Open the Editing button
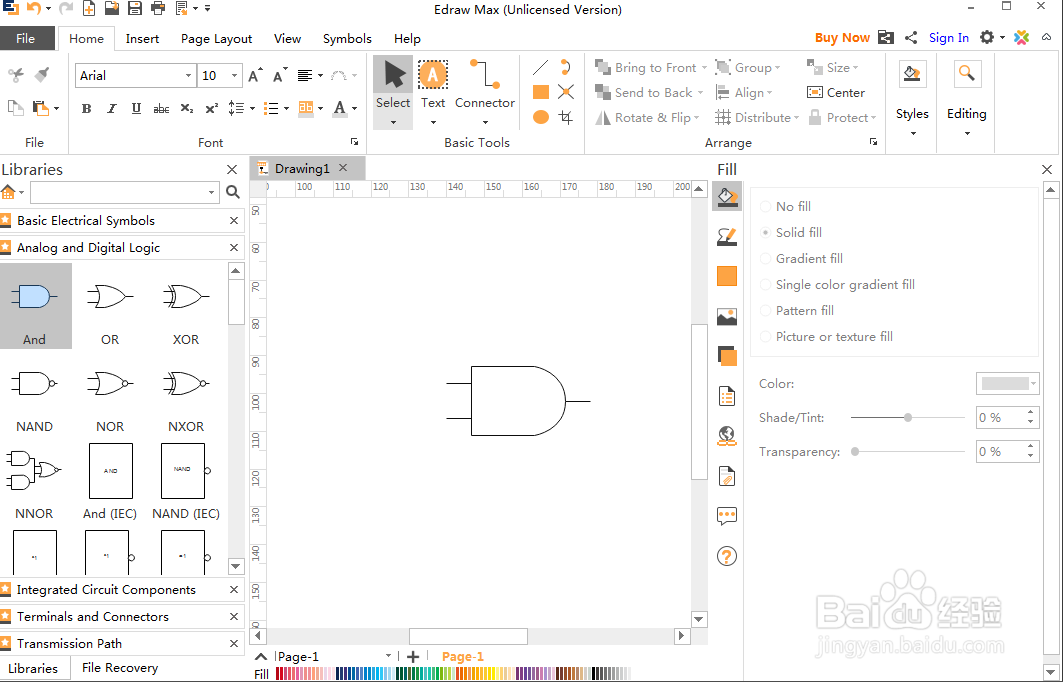 tap(967, 98)
